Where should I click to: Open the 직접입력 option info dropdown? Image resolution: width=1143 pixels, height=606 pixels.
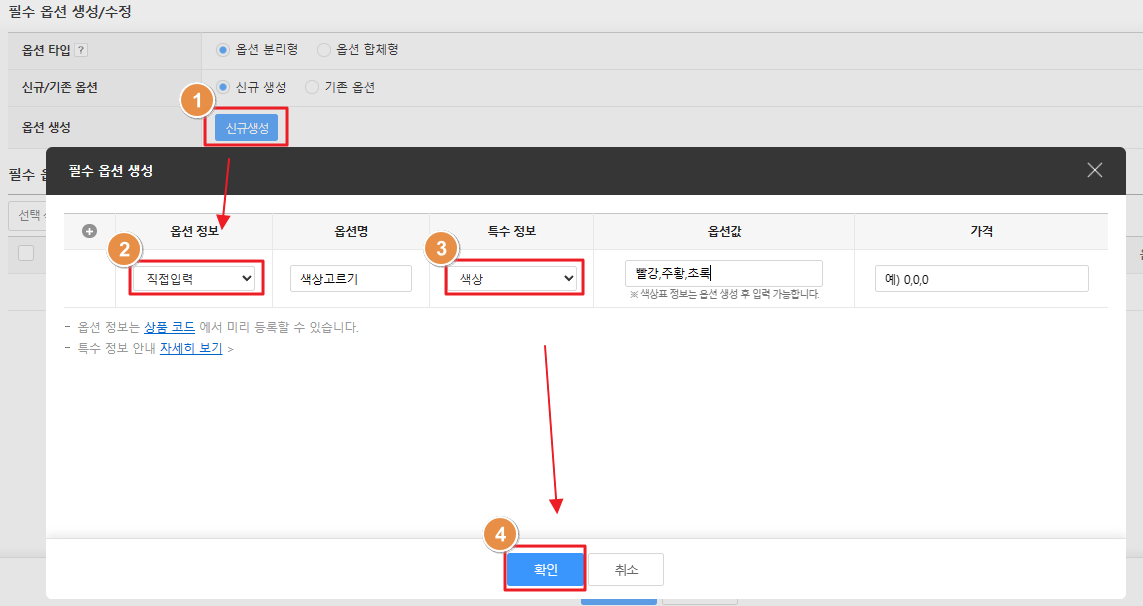(194, 279)
